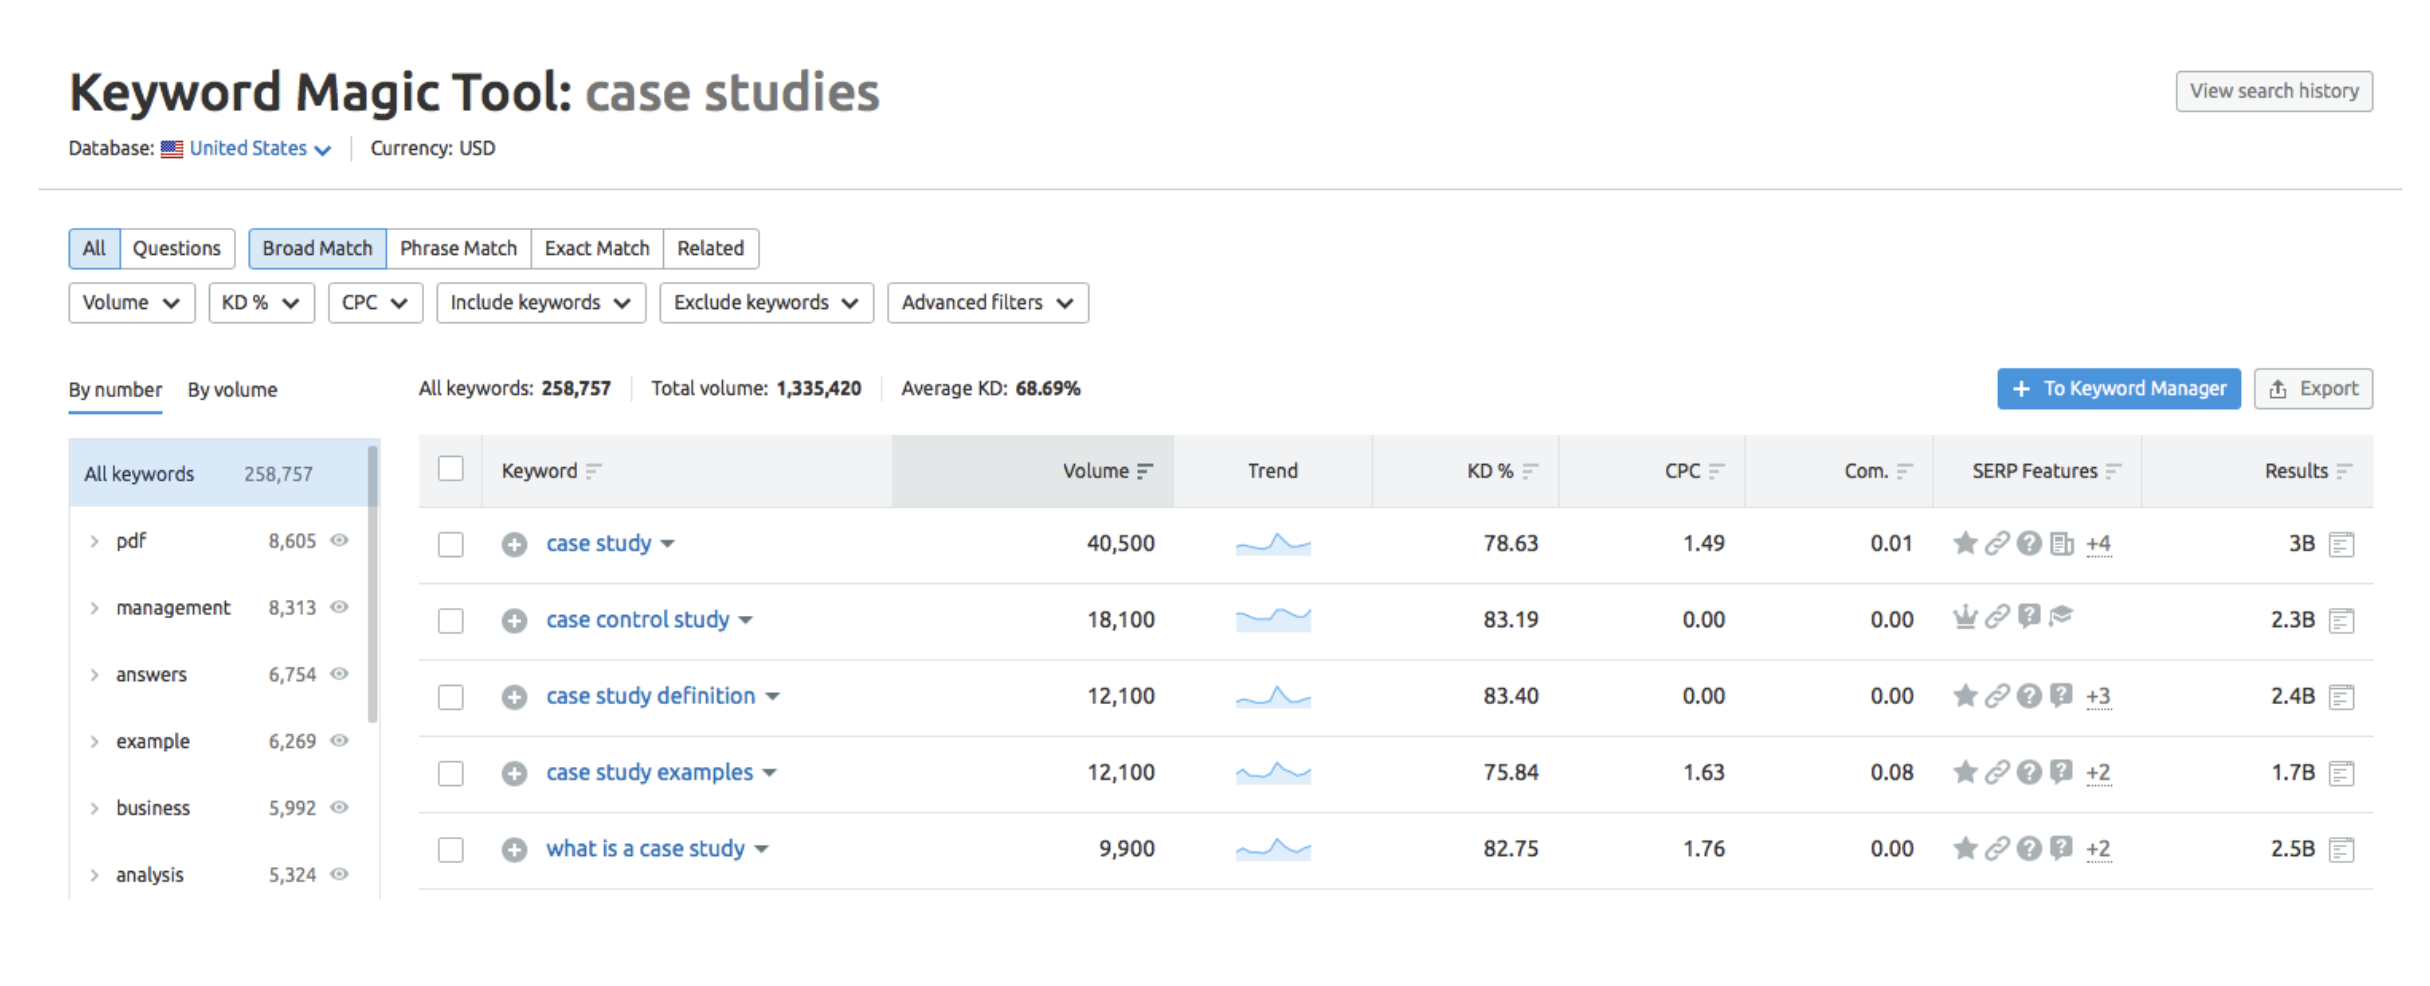Expand the analysis keyword group

click(x=94, y=876)
